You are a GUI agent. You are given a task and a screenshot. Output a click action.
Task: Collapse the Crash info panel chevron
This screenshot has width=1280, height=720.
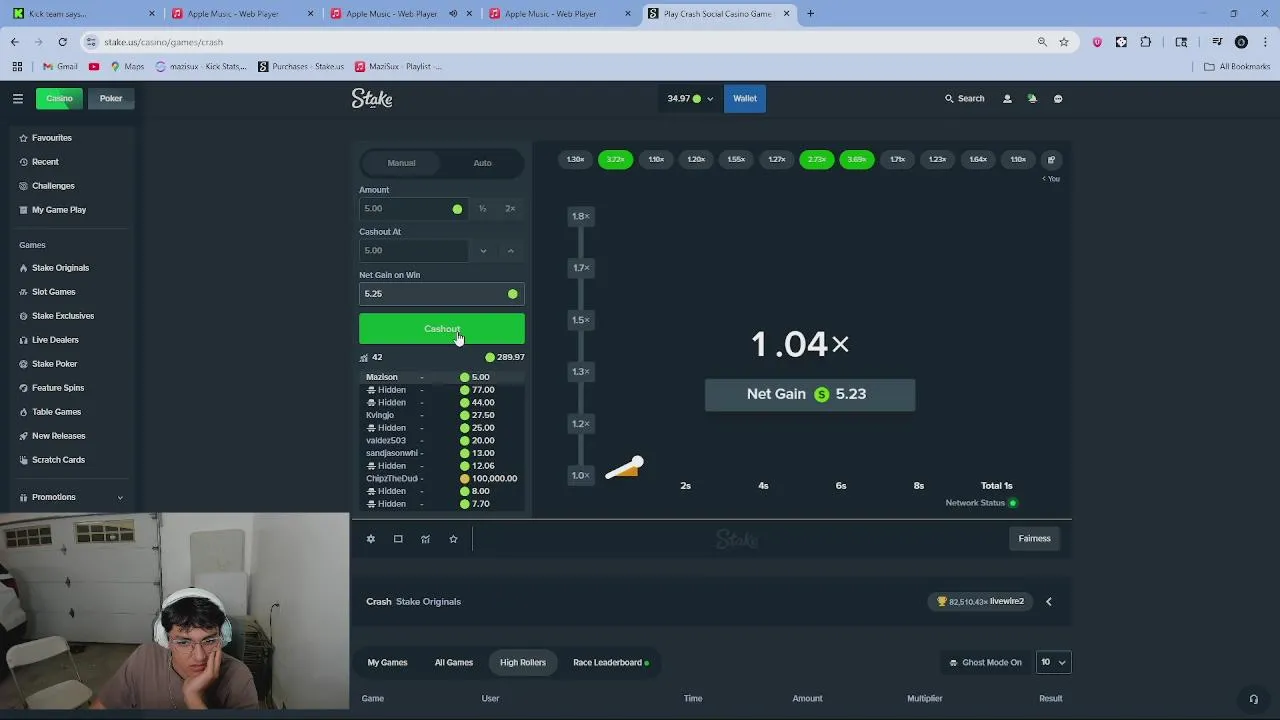[1049, 602]
